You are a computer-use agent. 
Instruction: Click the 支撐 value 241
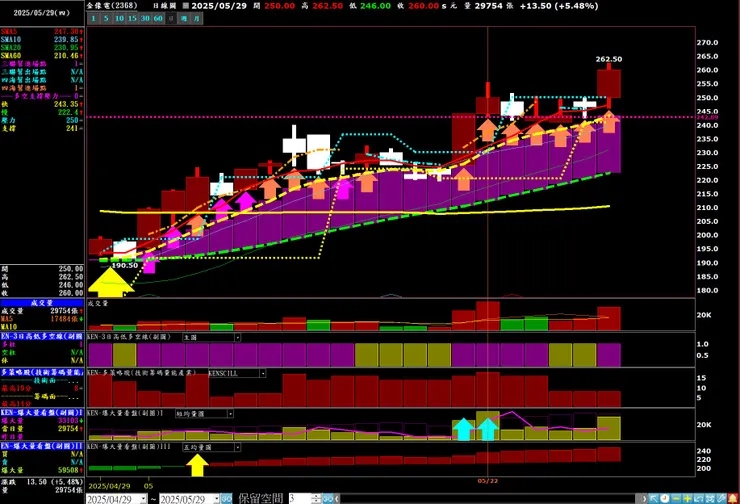coord(72,128)
